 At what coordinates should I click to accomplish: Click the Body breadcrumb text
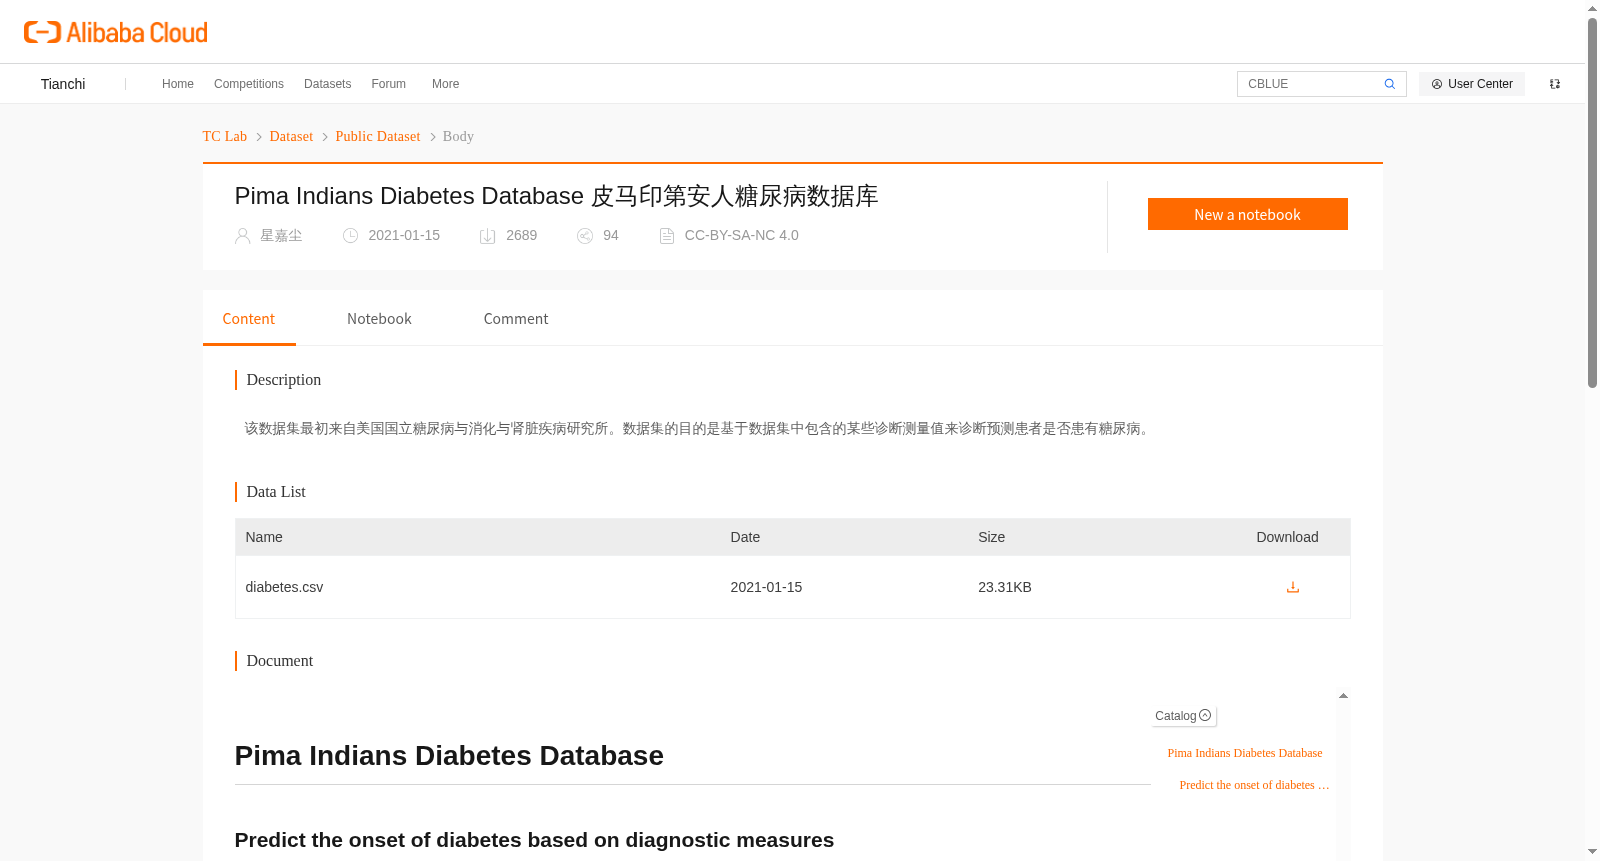(x=458, y=136)
